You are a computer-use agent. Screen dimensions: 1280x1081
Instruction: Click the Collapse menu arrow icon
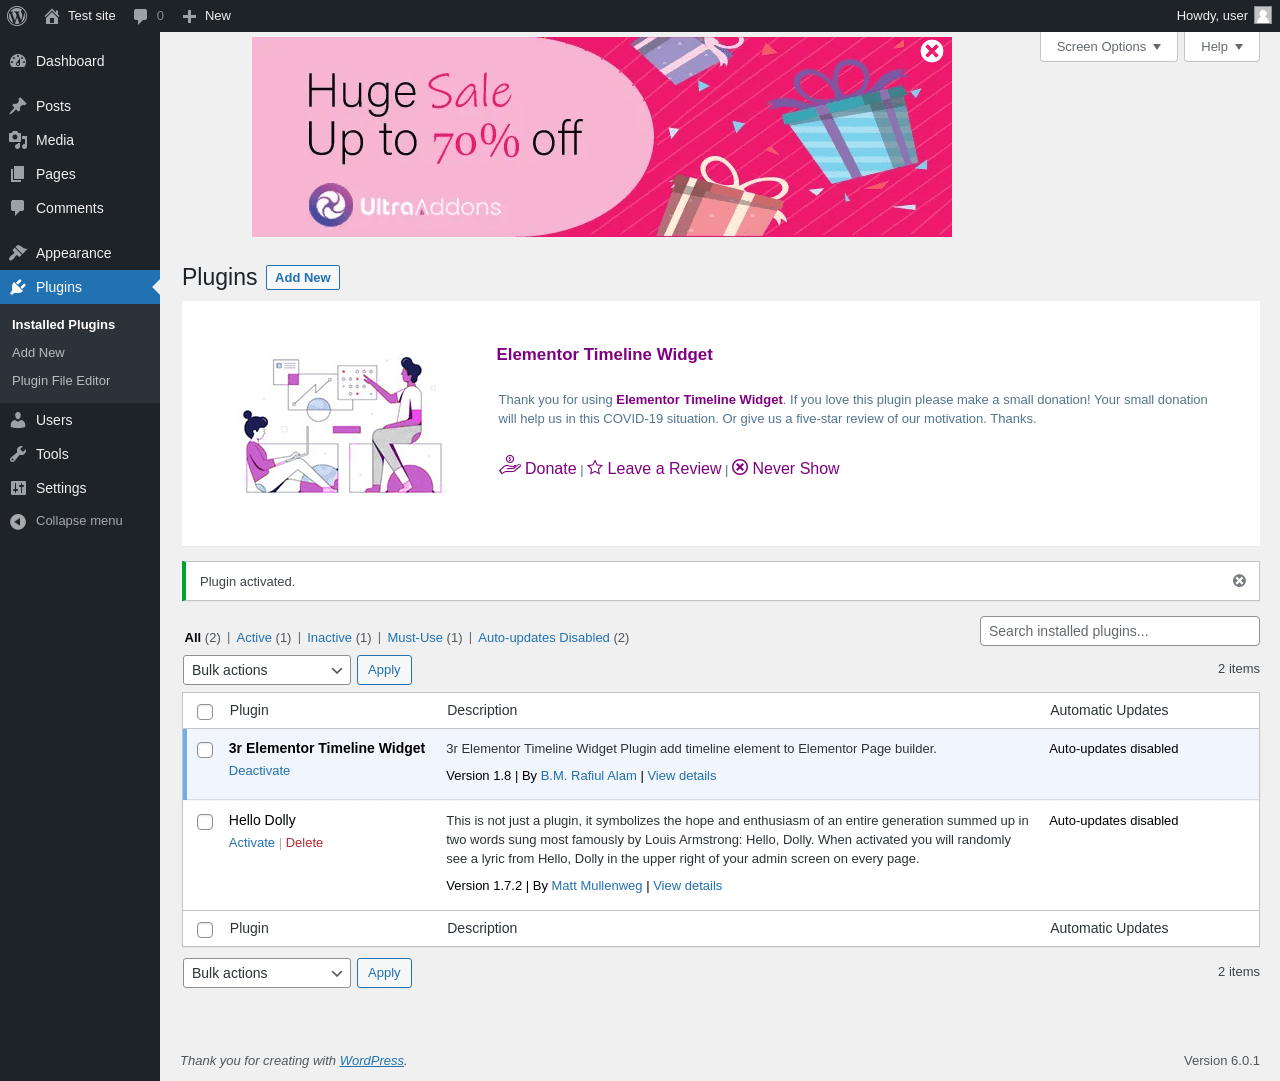tap(18, 521)
